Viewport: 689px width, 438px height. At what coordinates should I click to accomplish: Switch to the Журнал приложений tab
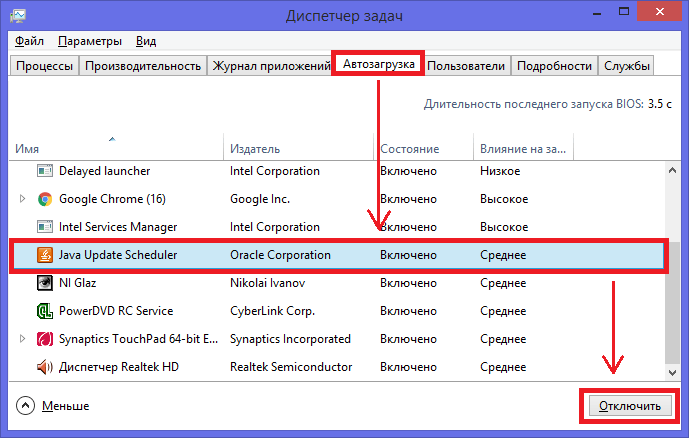click(x=270, y=66)
